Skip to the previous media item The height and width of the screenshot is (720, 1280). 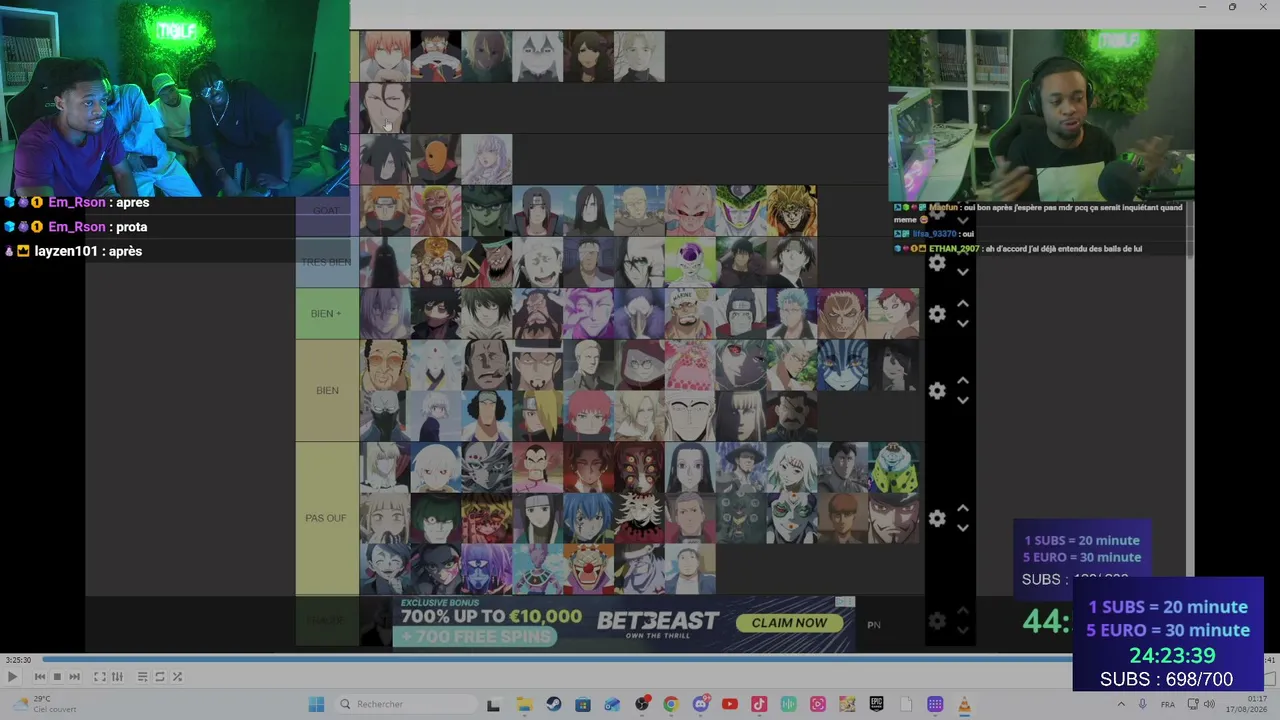(40, 677)
